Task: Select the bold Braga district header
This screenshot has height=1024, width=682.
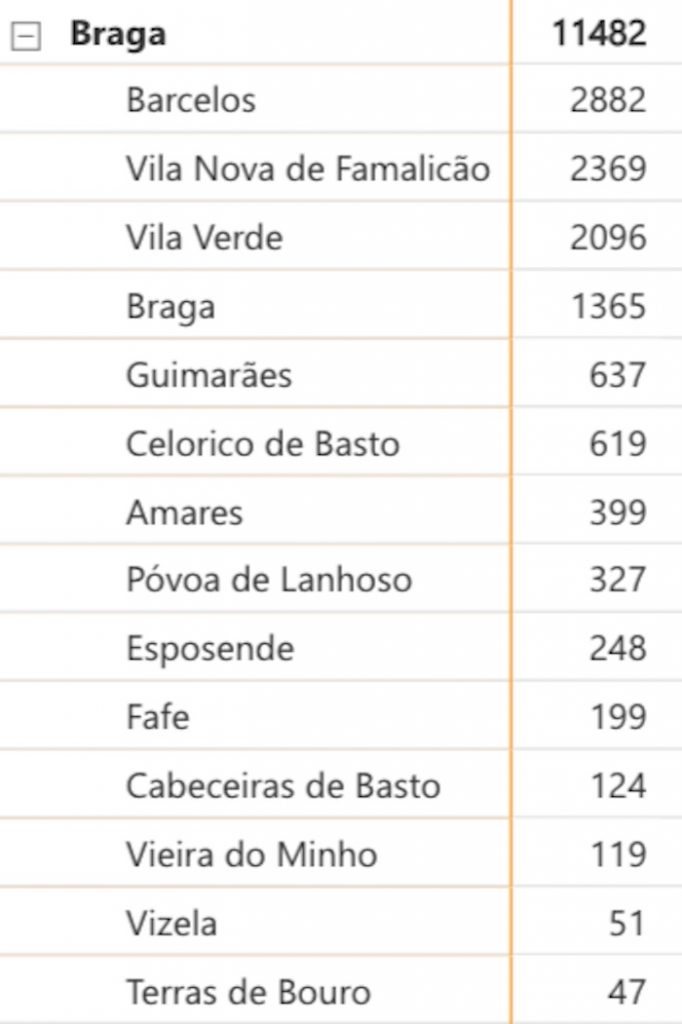Action: coord(118,35)
